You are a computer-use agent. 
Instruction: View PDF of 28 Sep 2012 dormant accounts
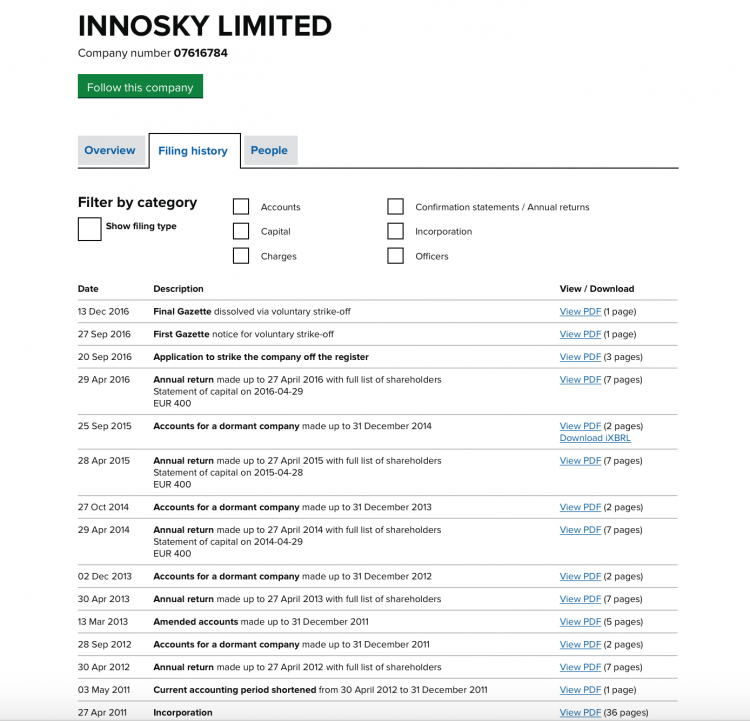pyautogui.click(x=580, y=644)
